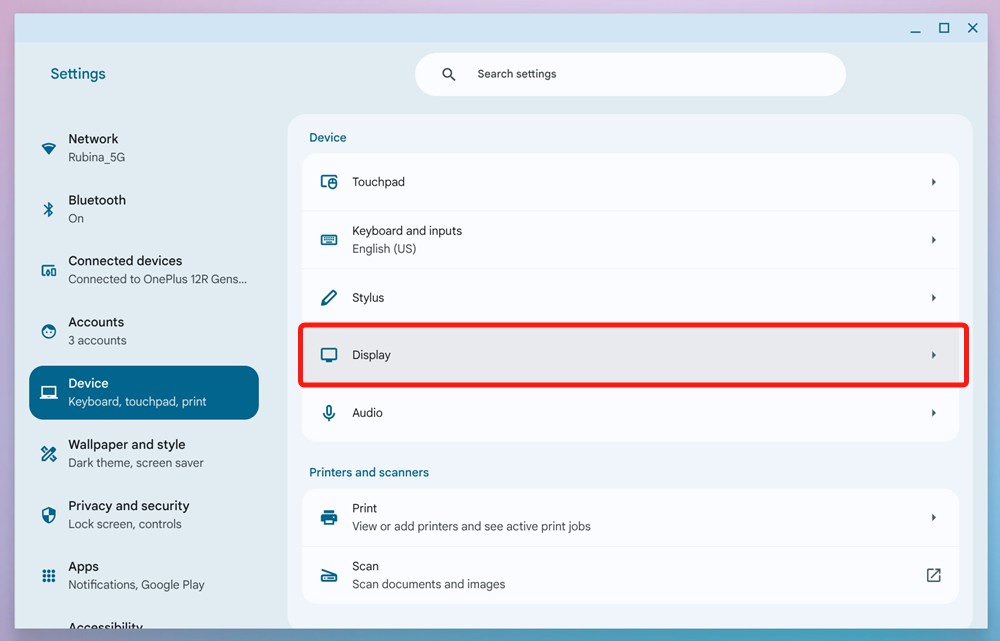Click the Keyboard and inputs icon

pos(329,240)
